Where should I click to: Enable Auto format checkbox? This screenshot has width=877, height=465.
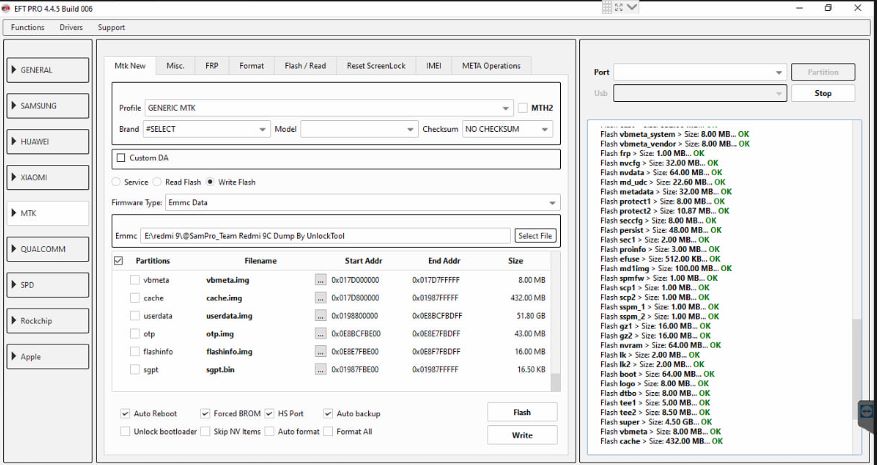[270, 431]
